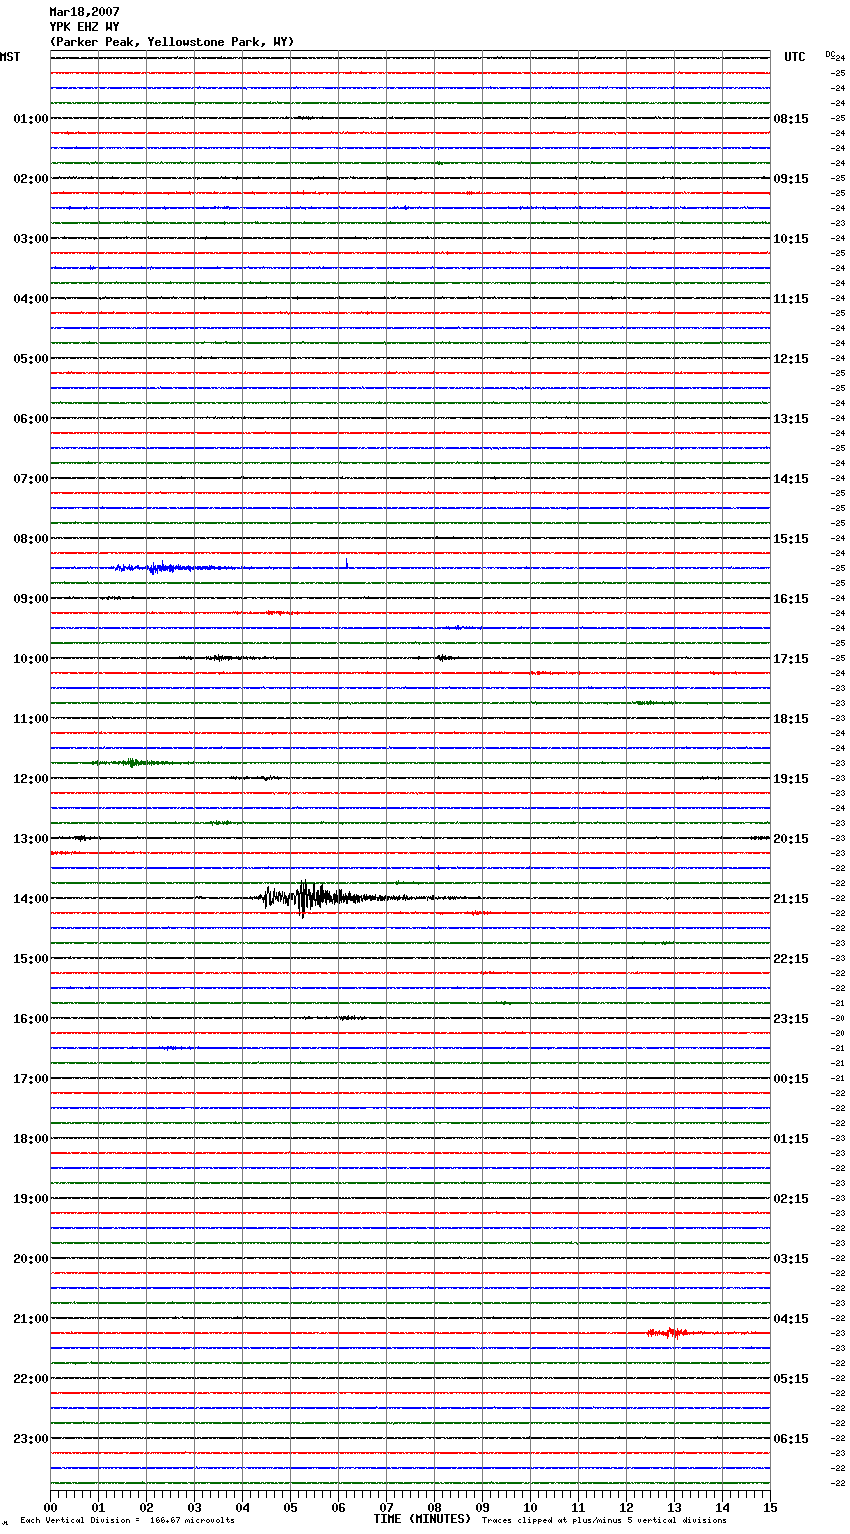Select the 06:00 MST time label
This screenshot has width=850, height=1534.
[x=31, y=419]
